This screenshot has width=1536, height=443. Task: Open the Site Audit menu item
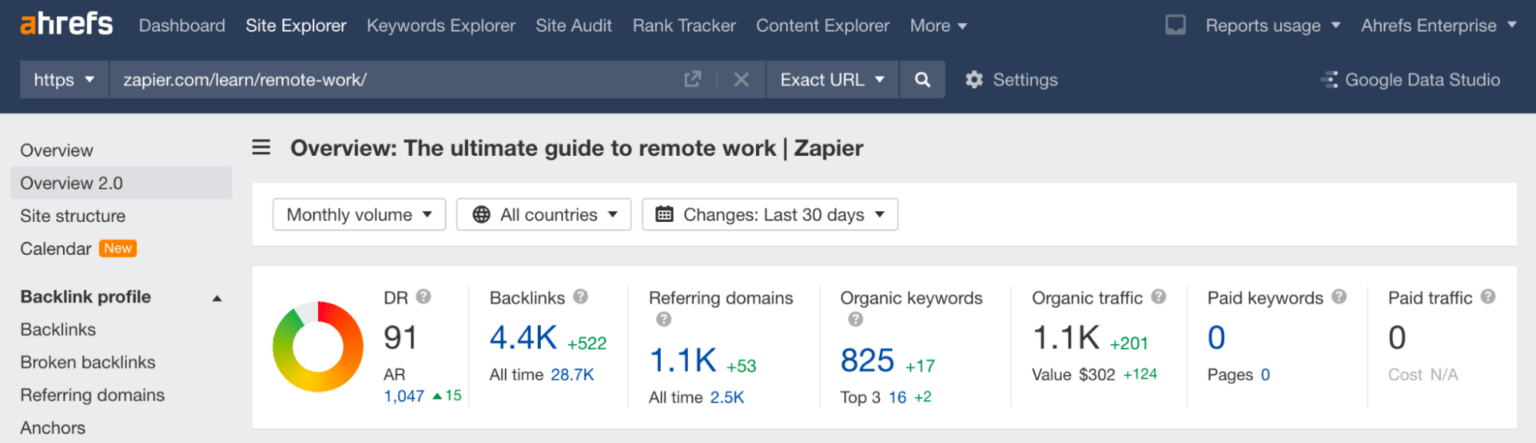tap(574, 25)
